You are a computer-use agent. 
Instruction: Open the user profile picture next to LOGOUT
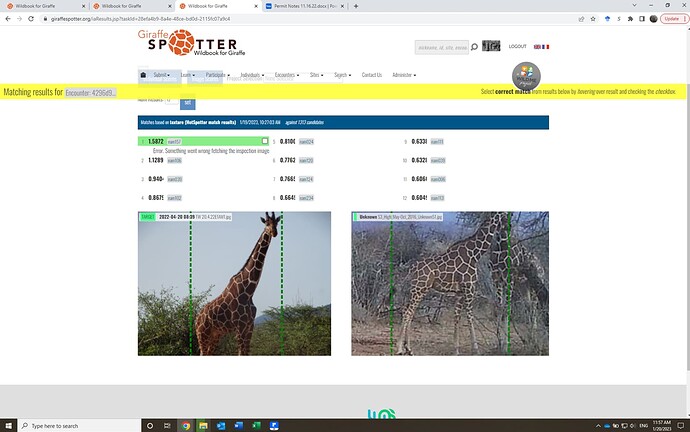pyautogui.click(x=491, y=46)
